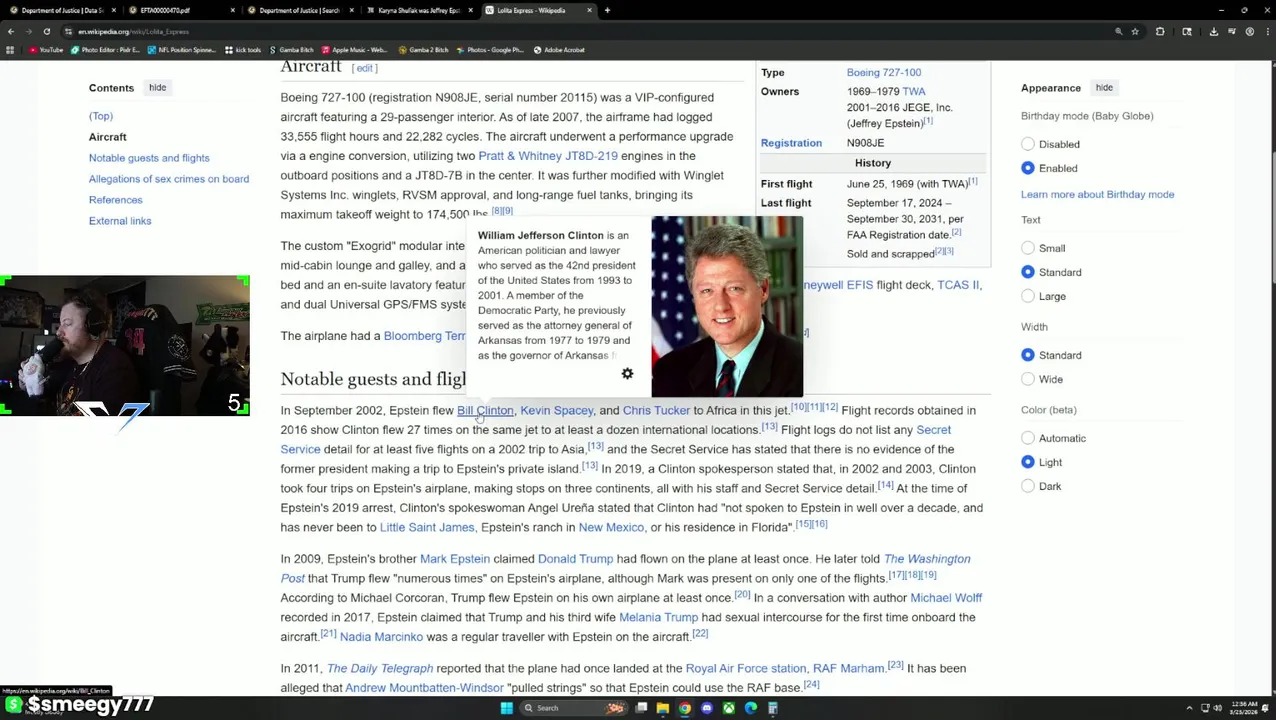Open the YouTube bookmark

tap(46, 50)
